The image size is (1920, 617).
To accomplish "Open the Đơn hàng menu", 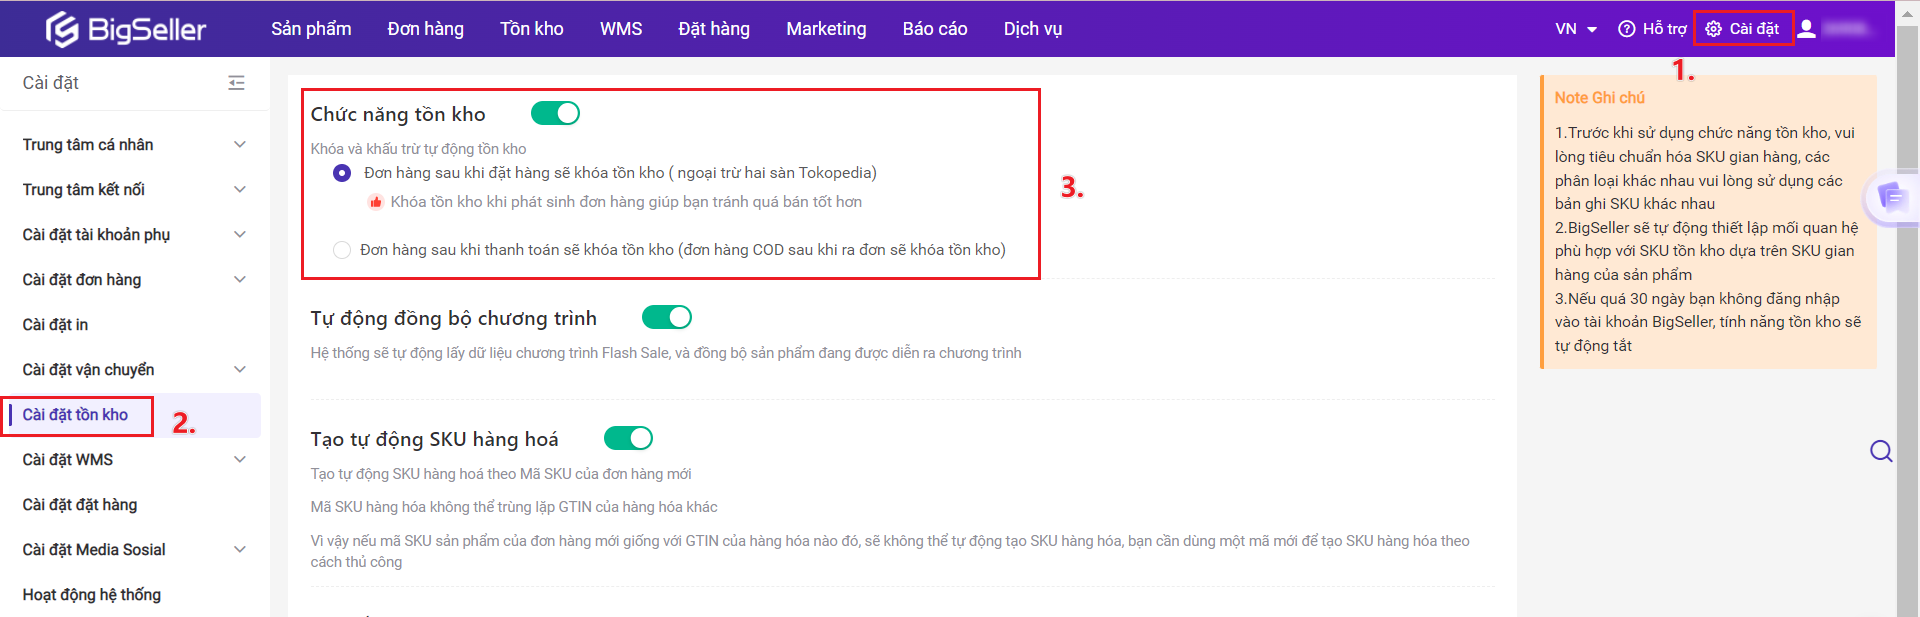I will click(x=426, y=29).
